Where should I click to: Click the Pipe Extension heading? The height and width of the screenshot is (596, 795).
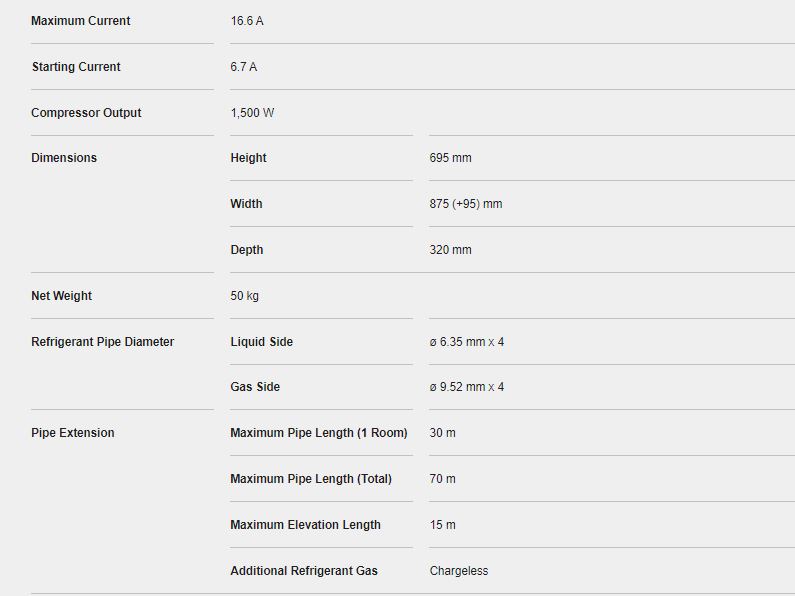coord(73,433)
